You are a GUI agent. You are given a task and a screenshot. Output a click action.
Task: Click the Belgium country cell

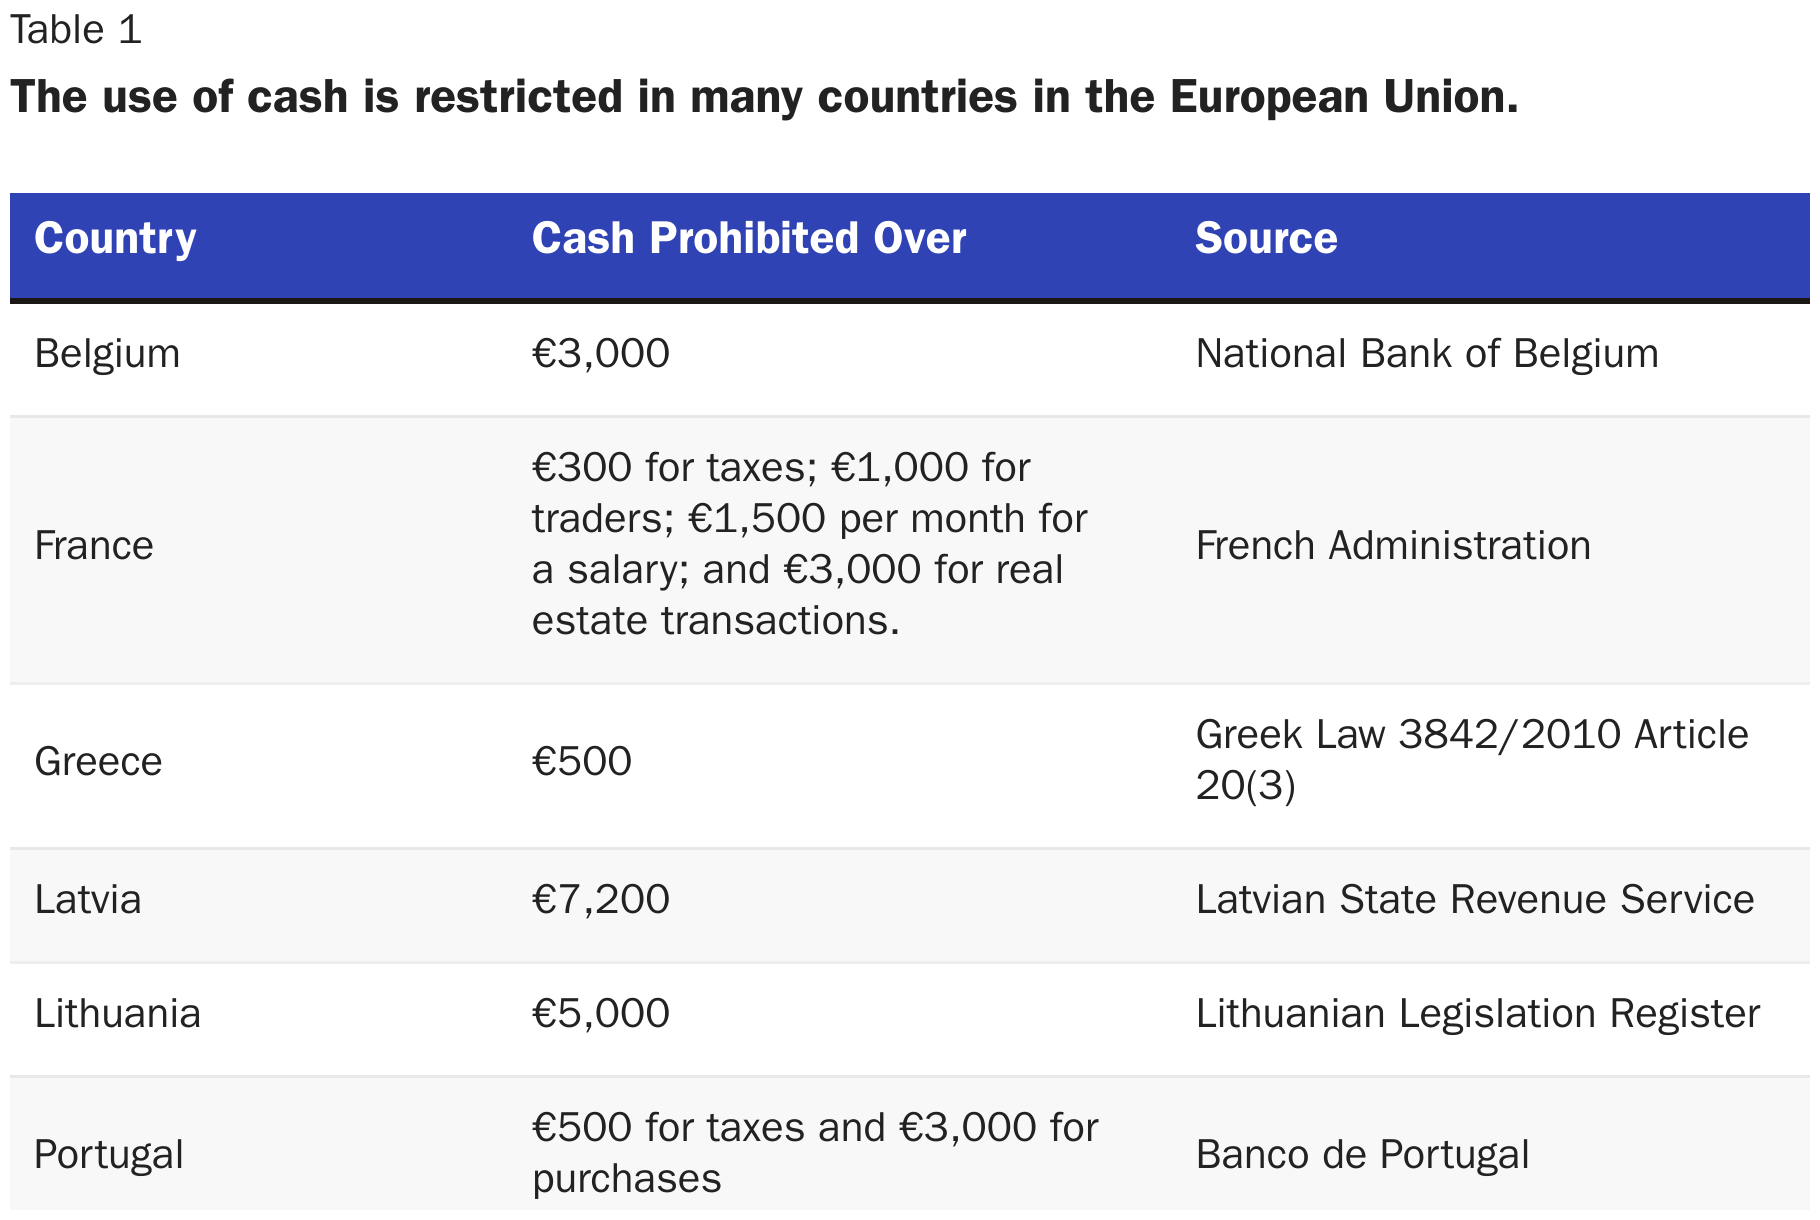pos(107,354)
